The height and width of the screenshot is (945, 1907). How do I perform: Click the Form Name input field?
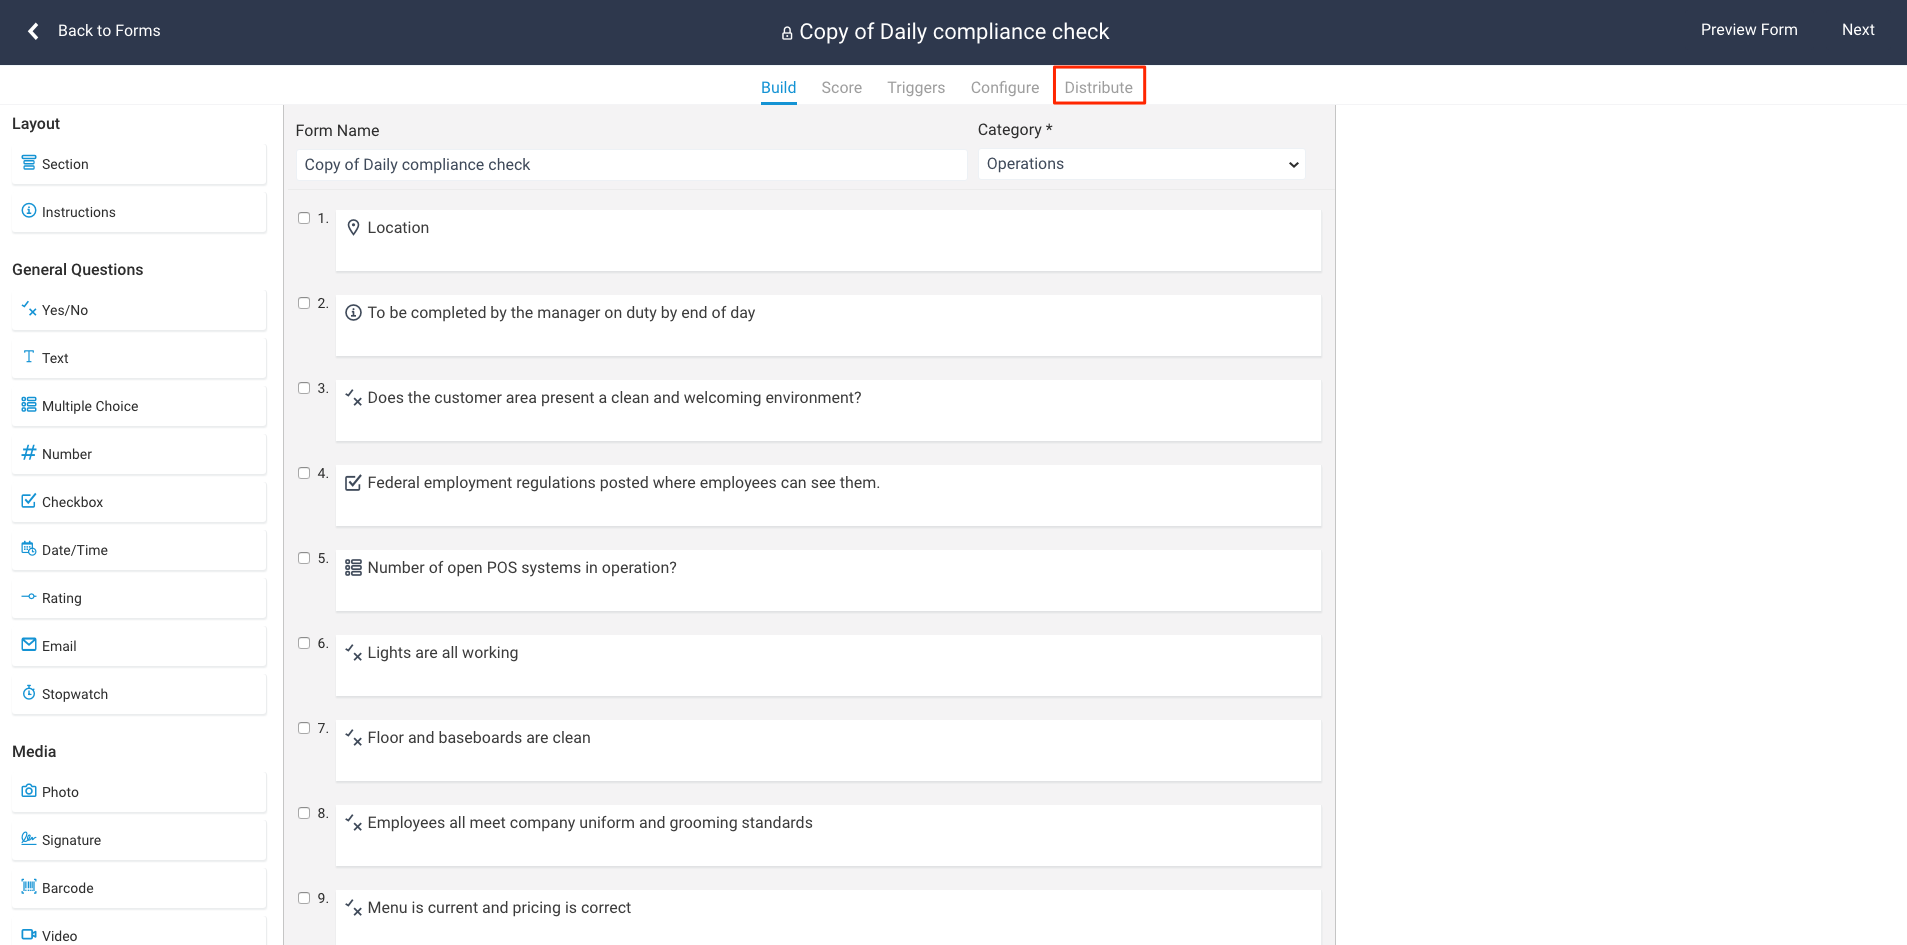[x=630, y=164]
